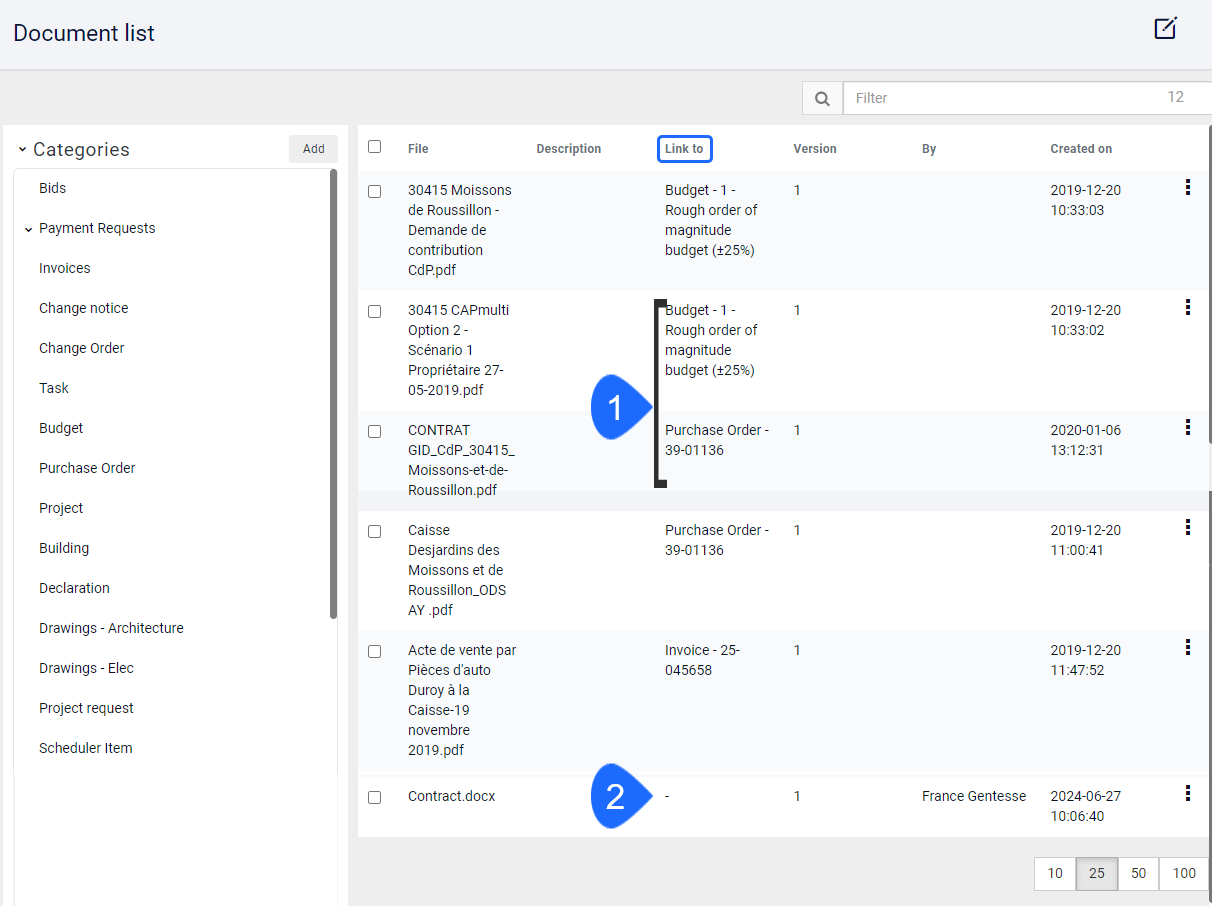Select the Project category
The image size is (1212, 906).
[61, 508]
